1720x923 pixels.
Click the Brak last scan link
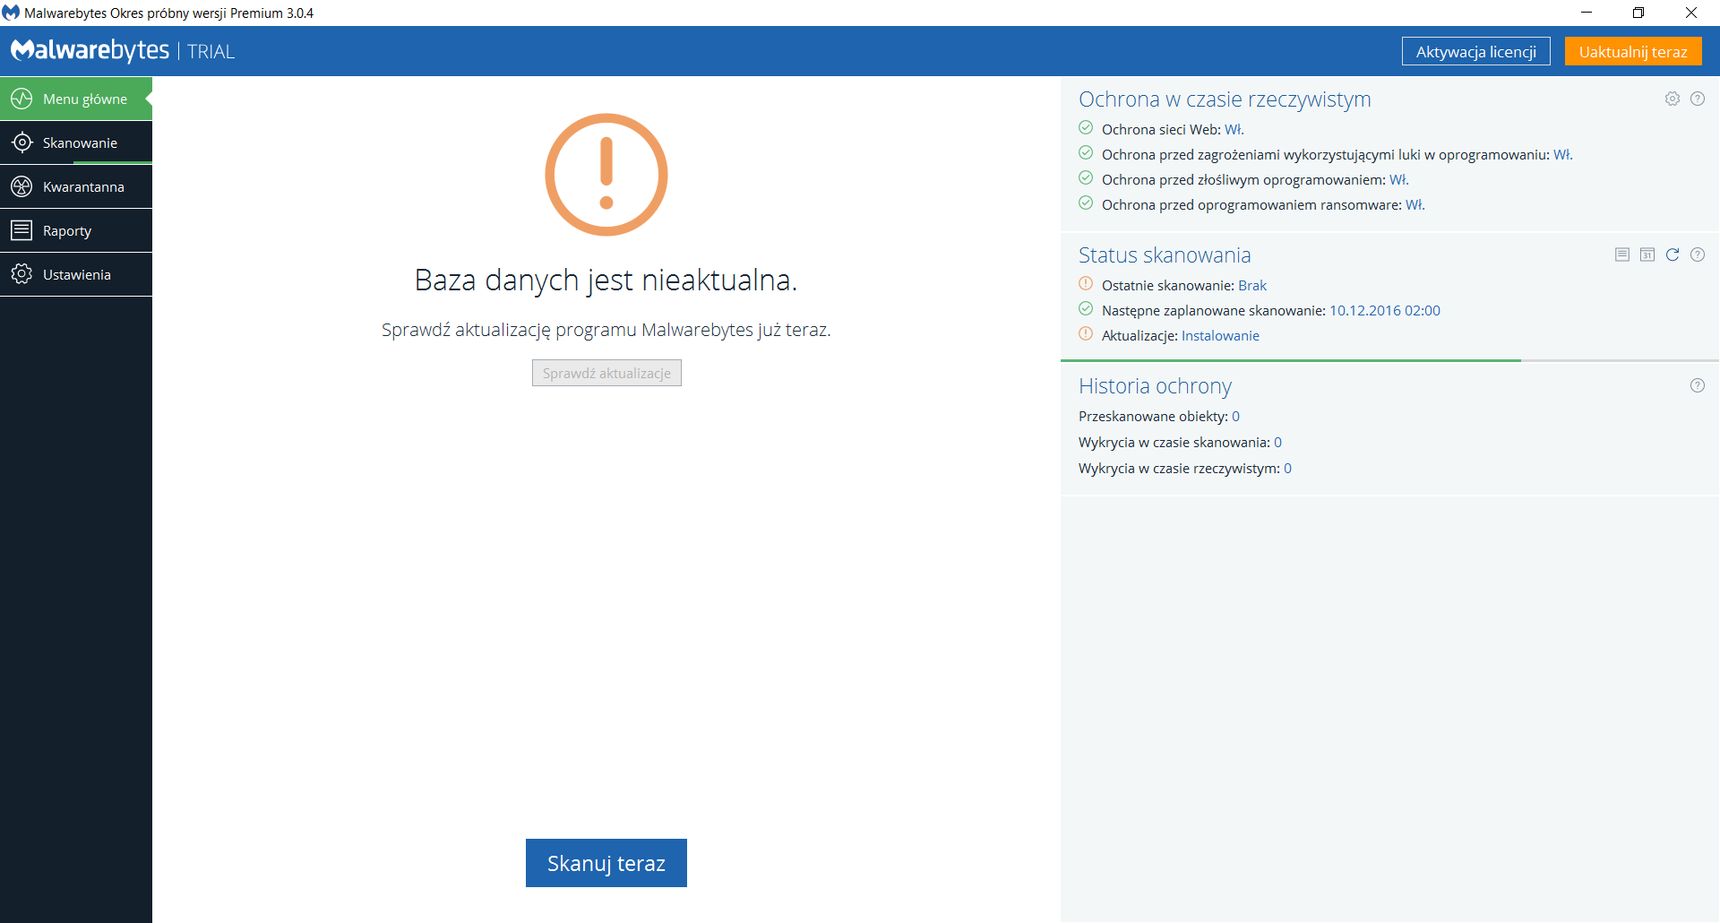click(x=1252, y=285)
